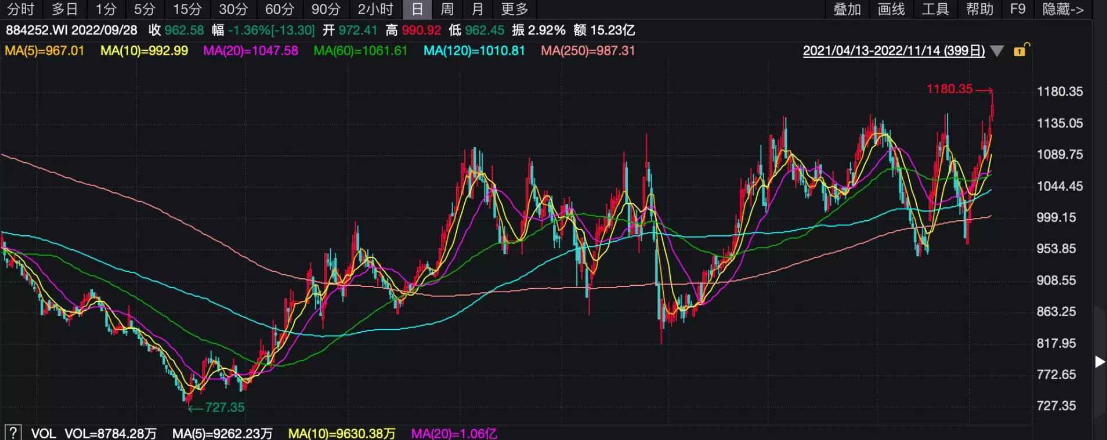Click the MA(250)=987.31 indicator label
This screenshot has height=440, width=1107.
click(x=588, y=51)
